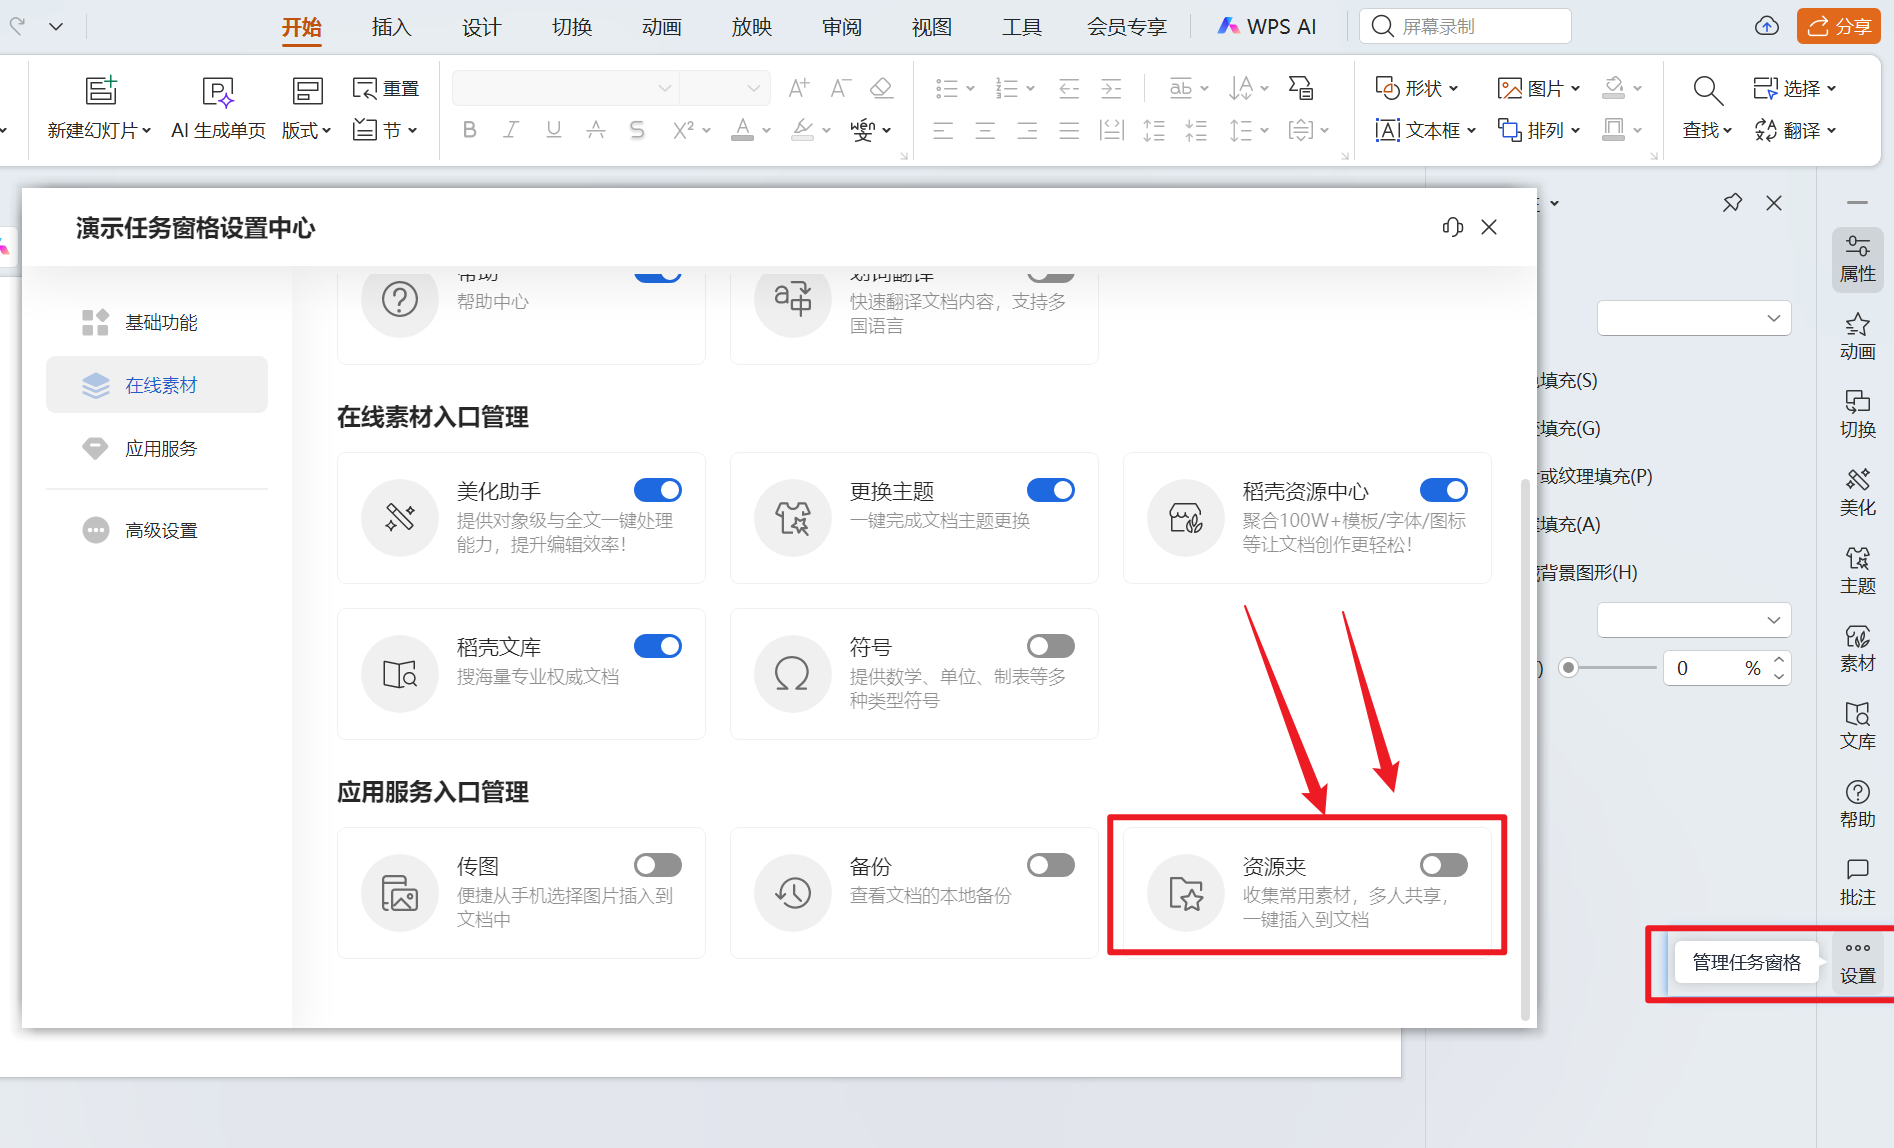The height and width of the screenshot is (1148, 1894).
Task: Click the 批注 comment icon
Action: click(1857, 882)
